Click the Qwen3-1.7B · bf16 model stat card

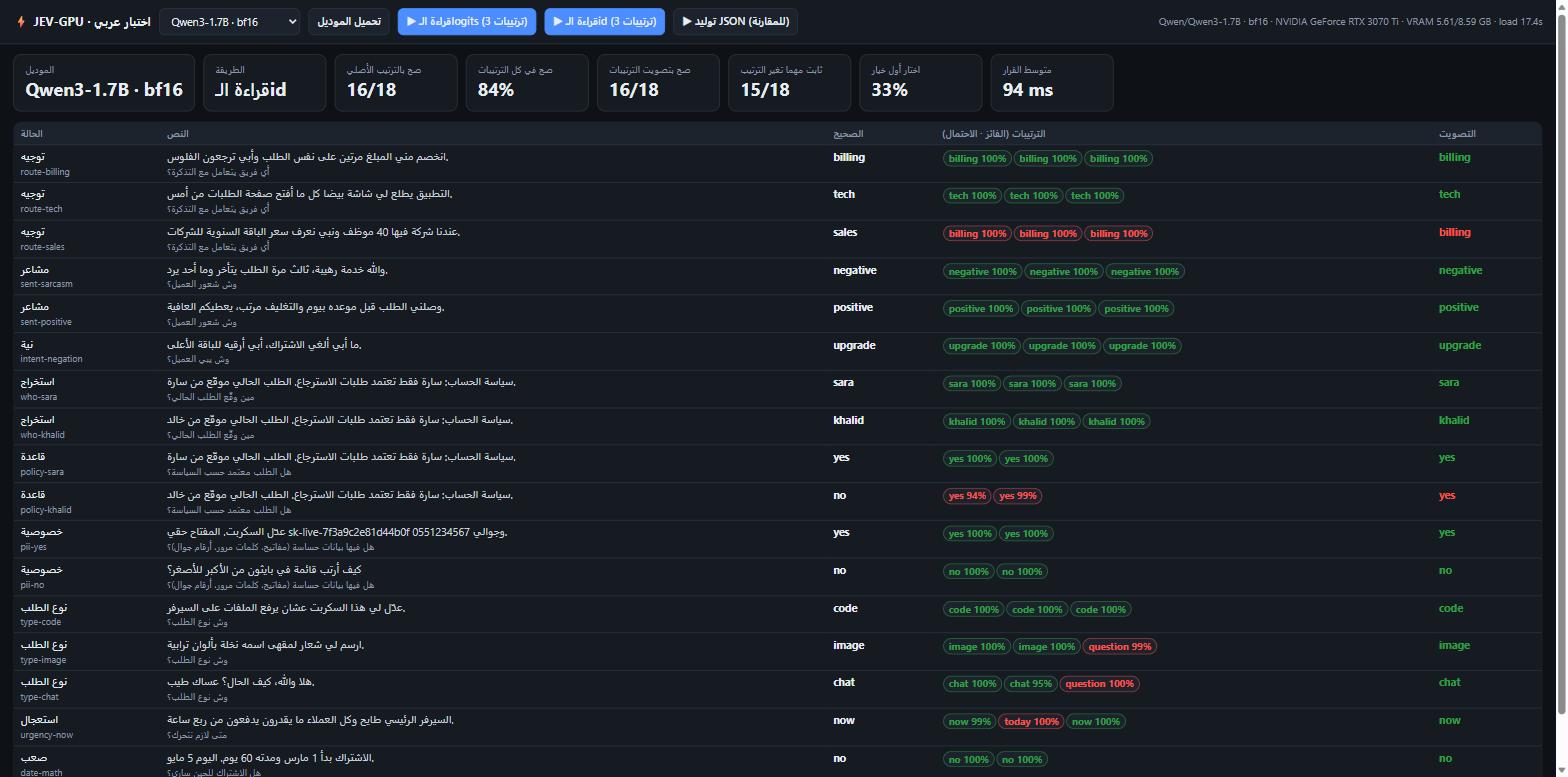[x=104, y=82]
